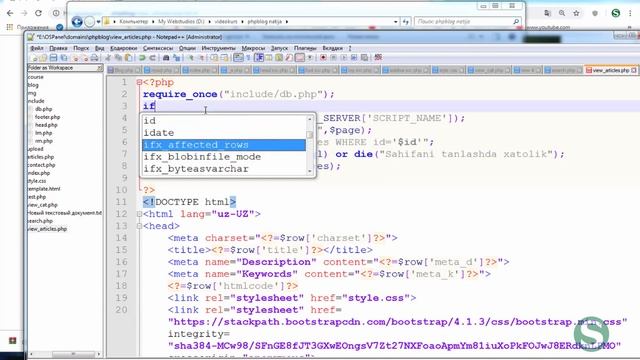The height and width of the screenshot is (360, 640).
Task: Open search.php in the workspace tree
Action: 40,221
